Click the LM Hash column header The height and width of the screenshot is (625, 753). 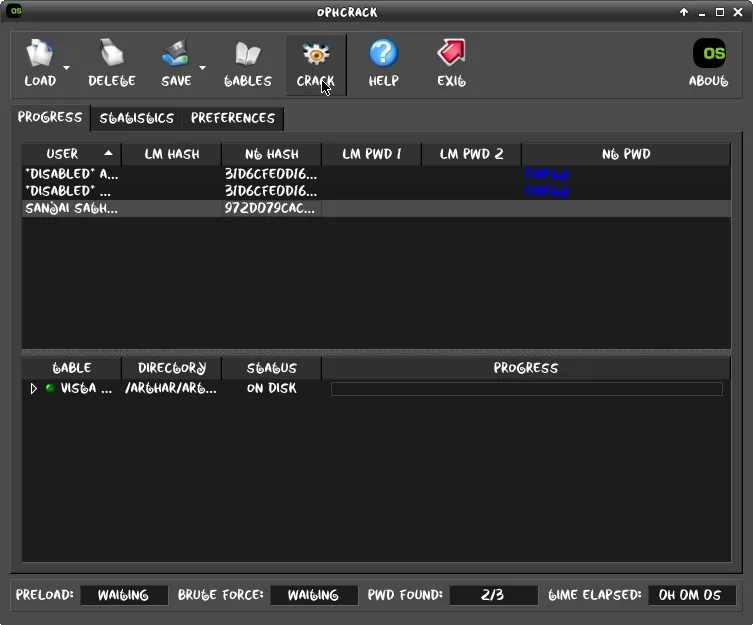(x=172, y=154)
